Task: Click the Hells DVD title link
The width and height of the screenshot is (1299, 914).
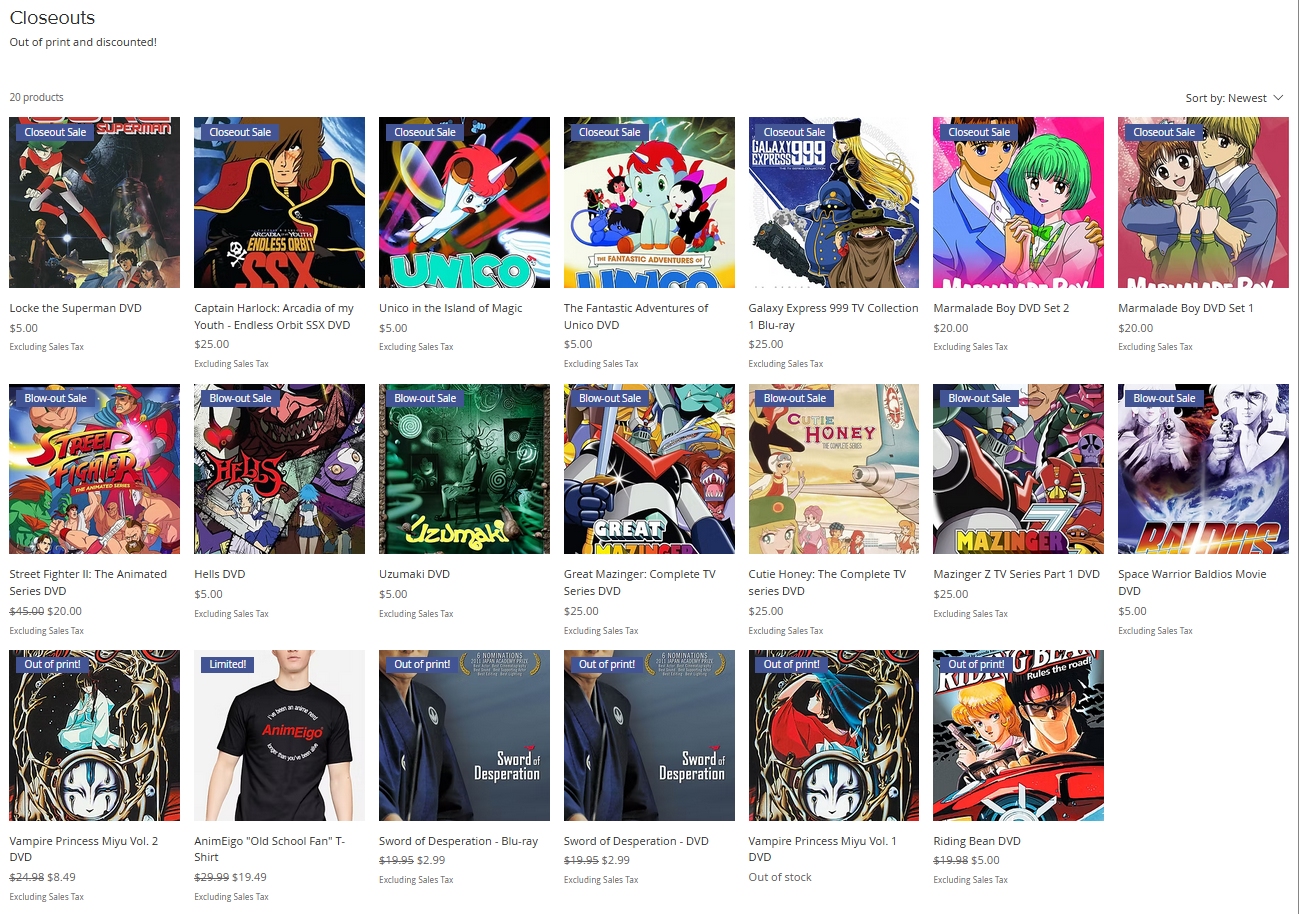Action: [220, 574]
